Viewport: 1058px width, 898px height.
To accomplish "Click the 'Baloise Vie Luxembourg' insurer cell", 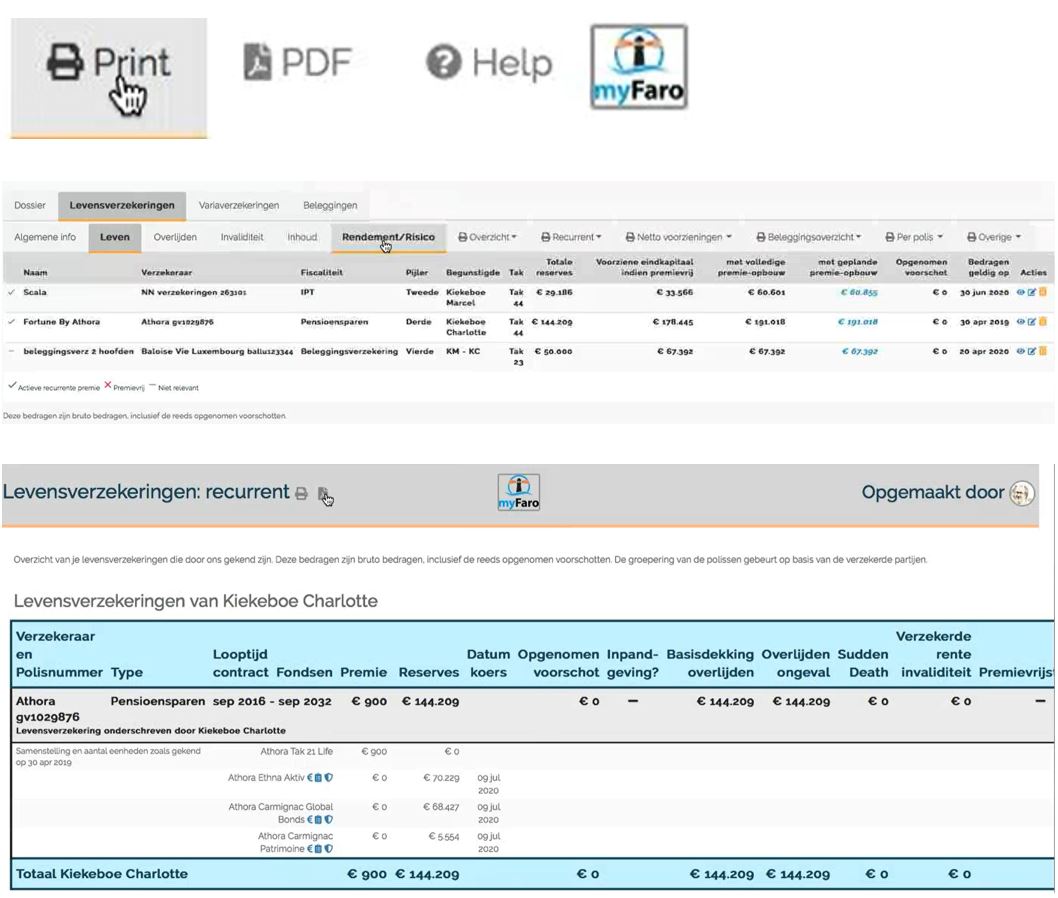I will click(217, 351).
